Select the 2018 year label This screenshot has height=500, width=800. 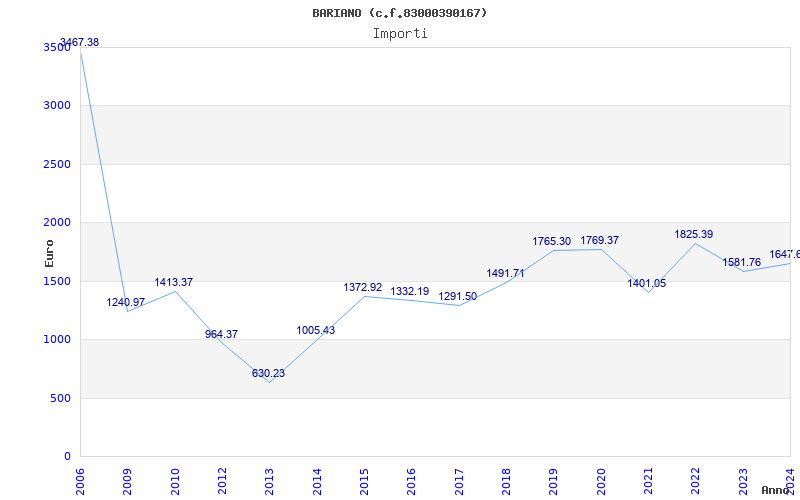(x=506, y=482)
